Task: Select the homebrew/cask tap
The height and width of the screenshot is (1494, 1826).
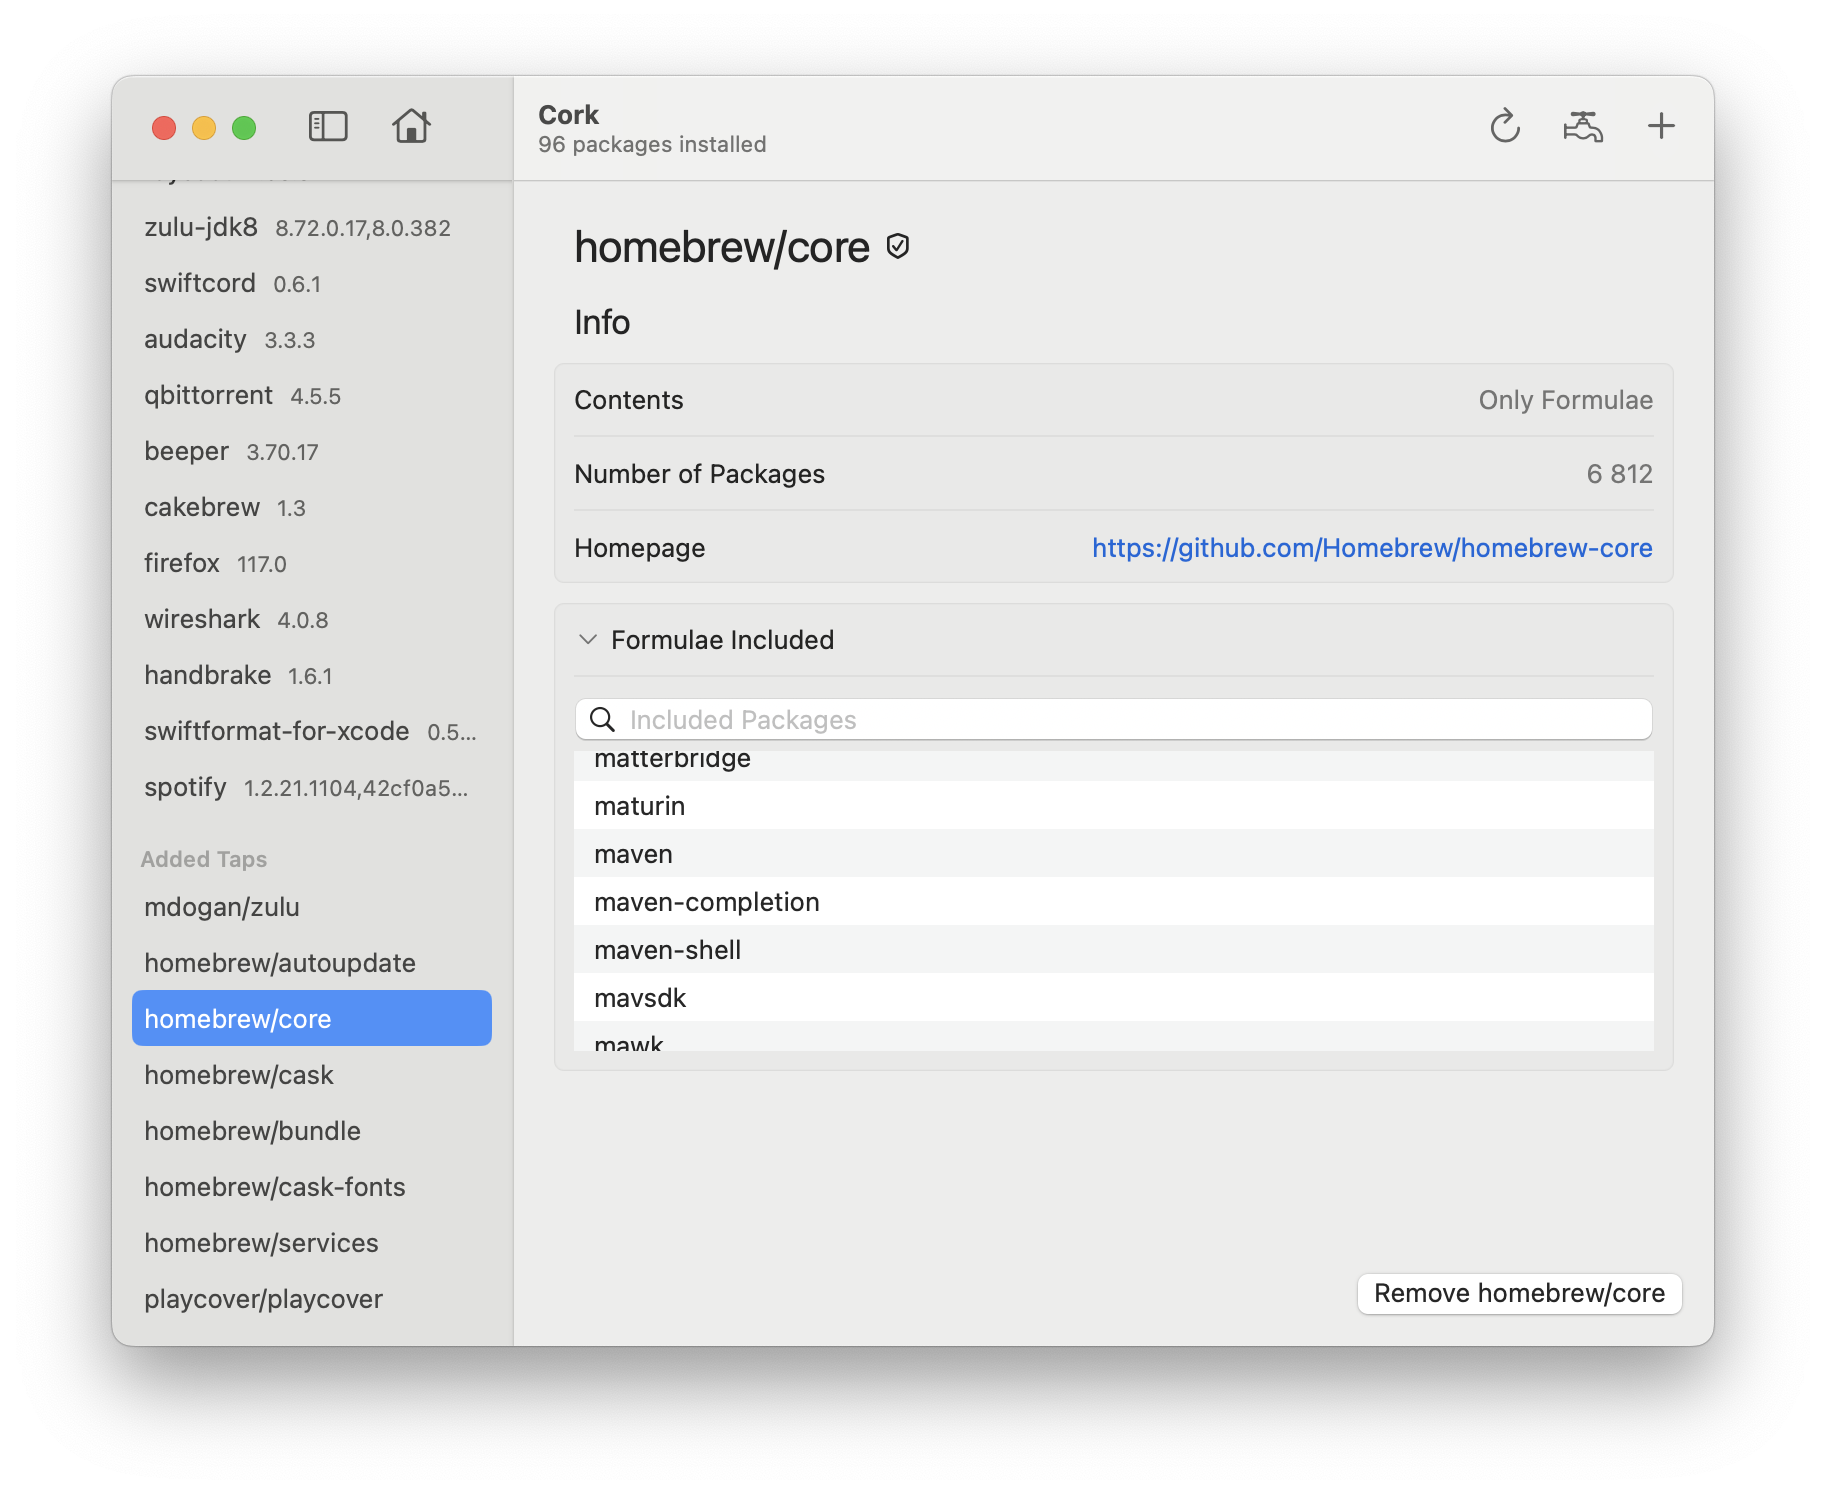Action: pos(240,1075)
